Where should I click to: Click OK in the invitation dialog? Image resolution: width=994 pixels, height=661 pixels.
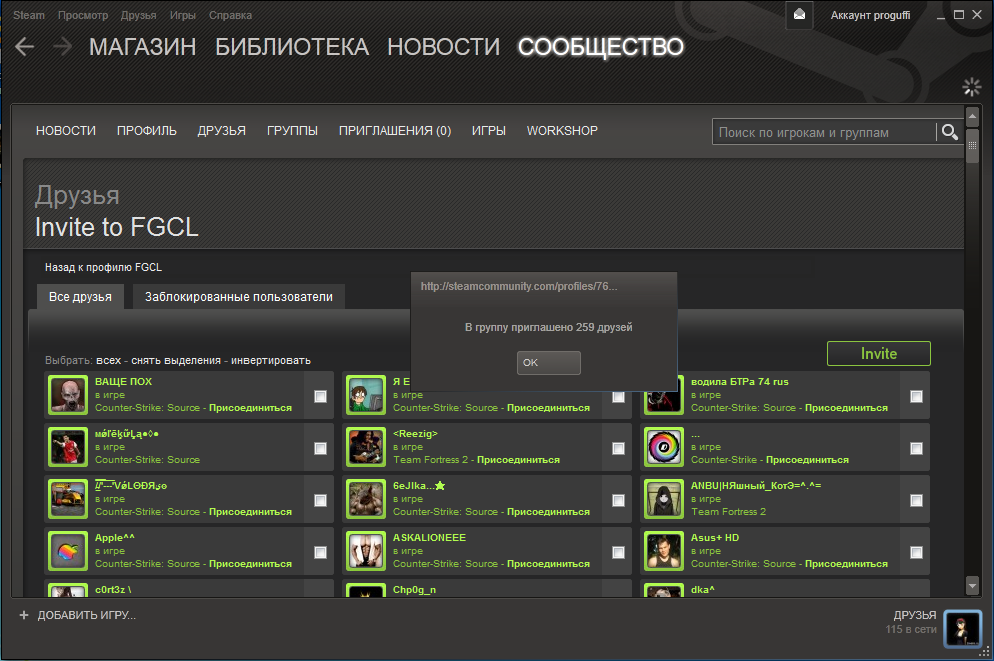tap(548, 363)
